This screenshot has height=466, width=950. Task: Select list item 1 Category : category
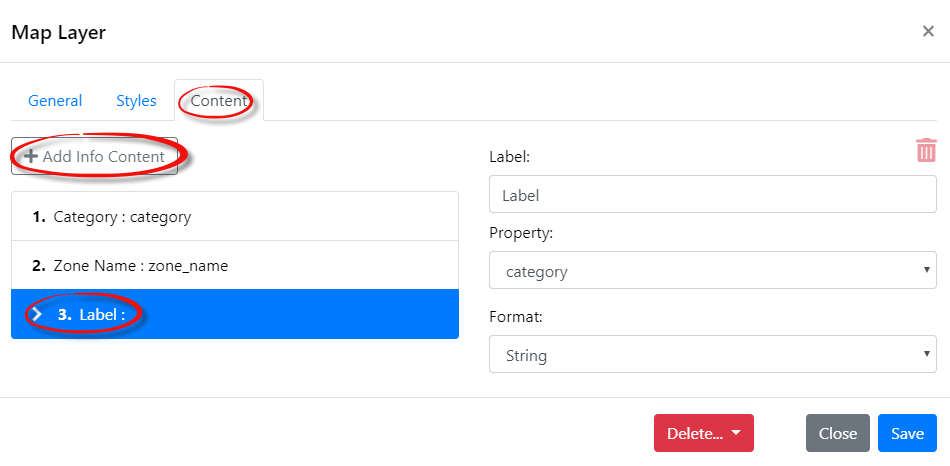tap(235, 216)
